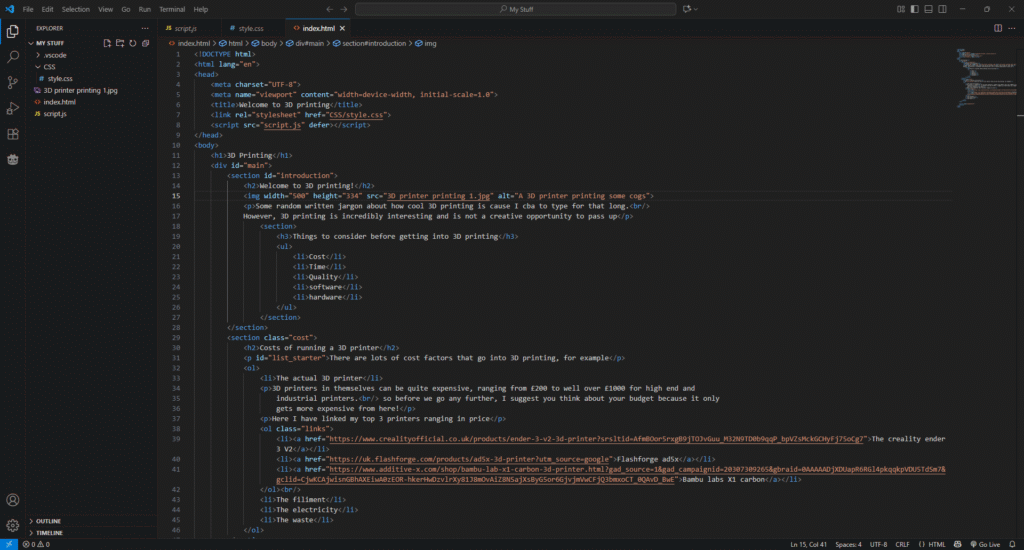This screenshot has width=1024, height=550.
Task: Collapse all folders in Explorer
Action: pyautogui.click(x=145, y=43)
